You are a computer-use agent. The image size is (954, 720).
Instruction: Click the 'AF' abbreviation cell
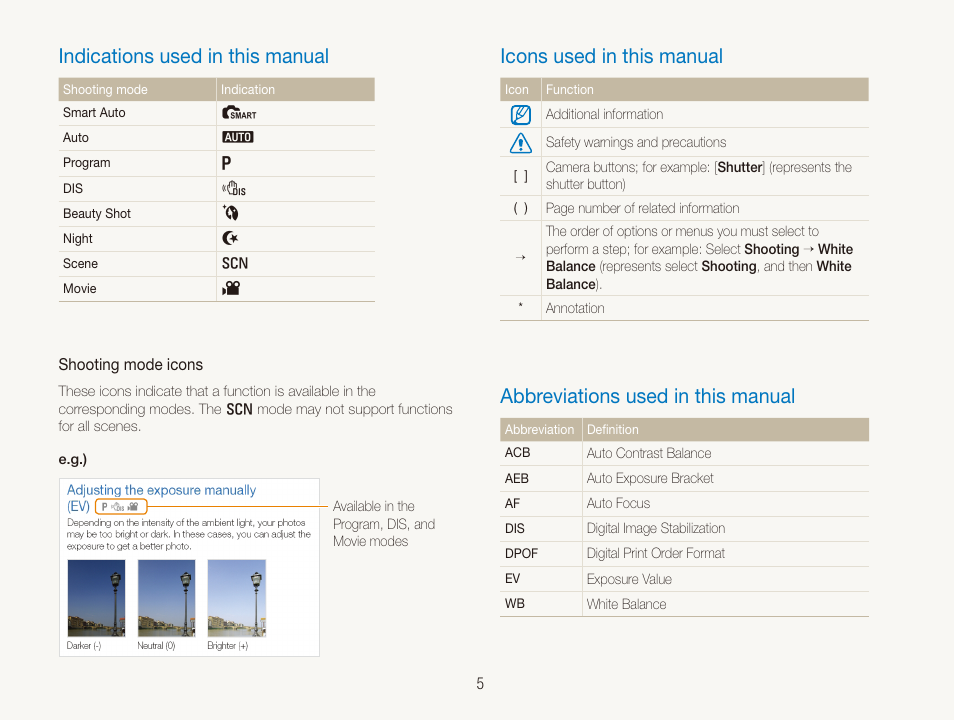(x=512, y=503)
